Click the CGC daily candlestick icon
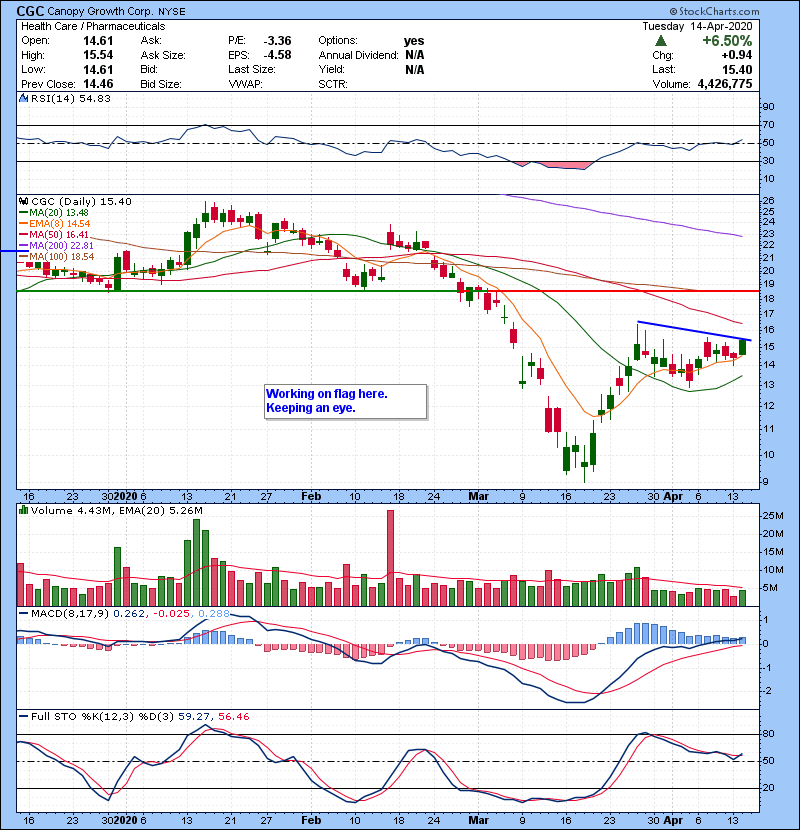This screenshot has width=800, height=830. pyautogui.click(x=23, y=201)
